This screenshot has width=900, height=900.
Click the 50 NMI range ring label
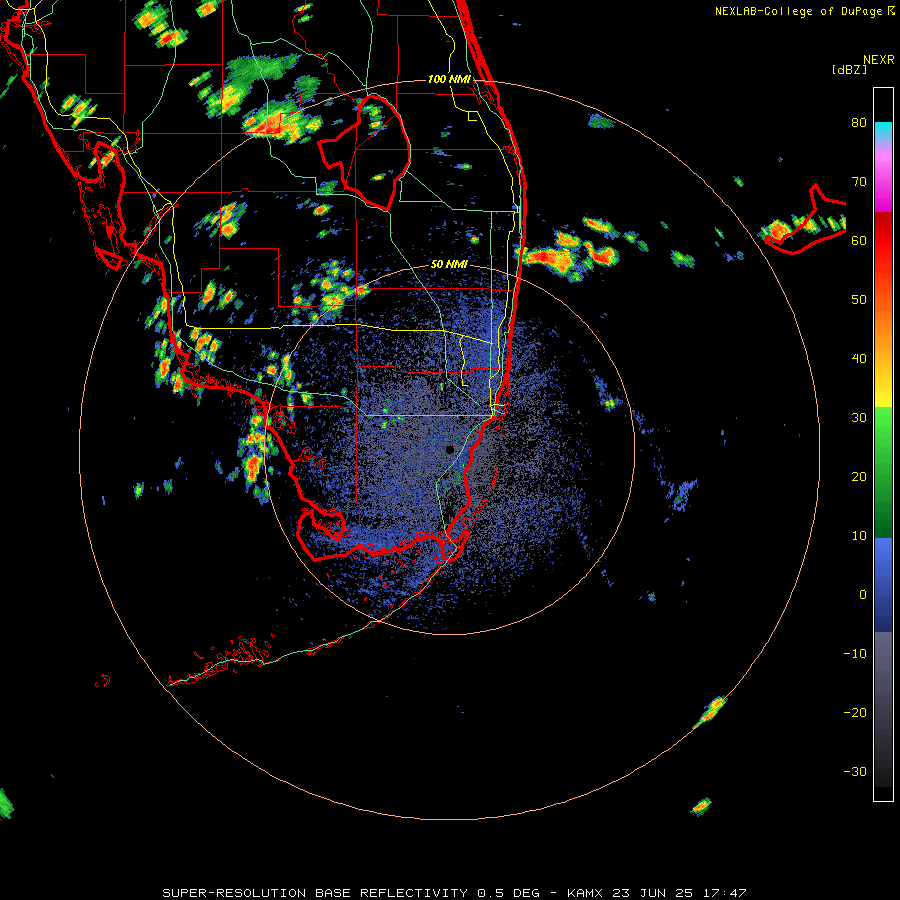[x=449, y=265]
